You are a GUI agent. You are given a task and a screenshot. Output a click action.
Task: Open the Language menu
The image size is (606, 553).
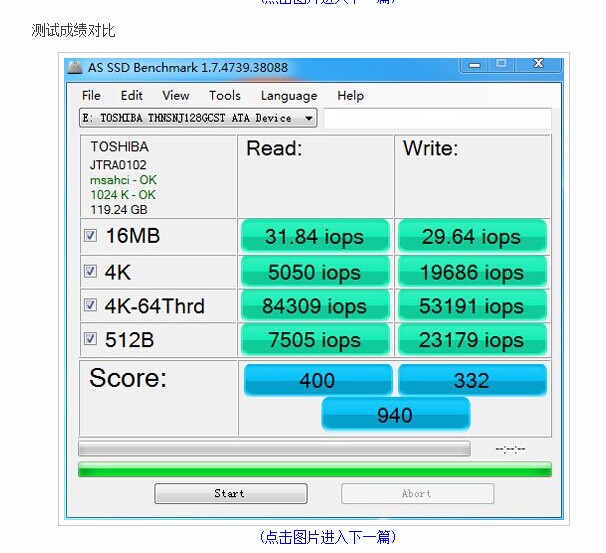288,96
